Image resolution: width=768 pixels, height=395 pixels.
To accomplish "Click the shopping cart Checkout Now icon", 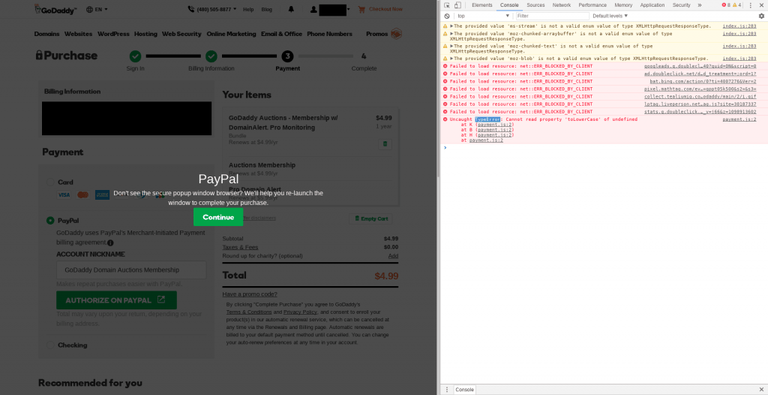I will pos(361,9).
